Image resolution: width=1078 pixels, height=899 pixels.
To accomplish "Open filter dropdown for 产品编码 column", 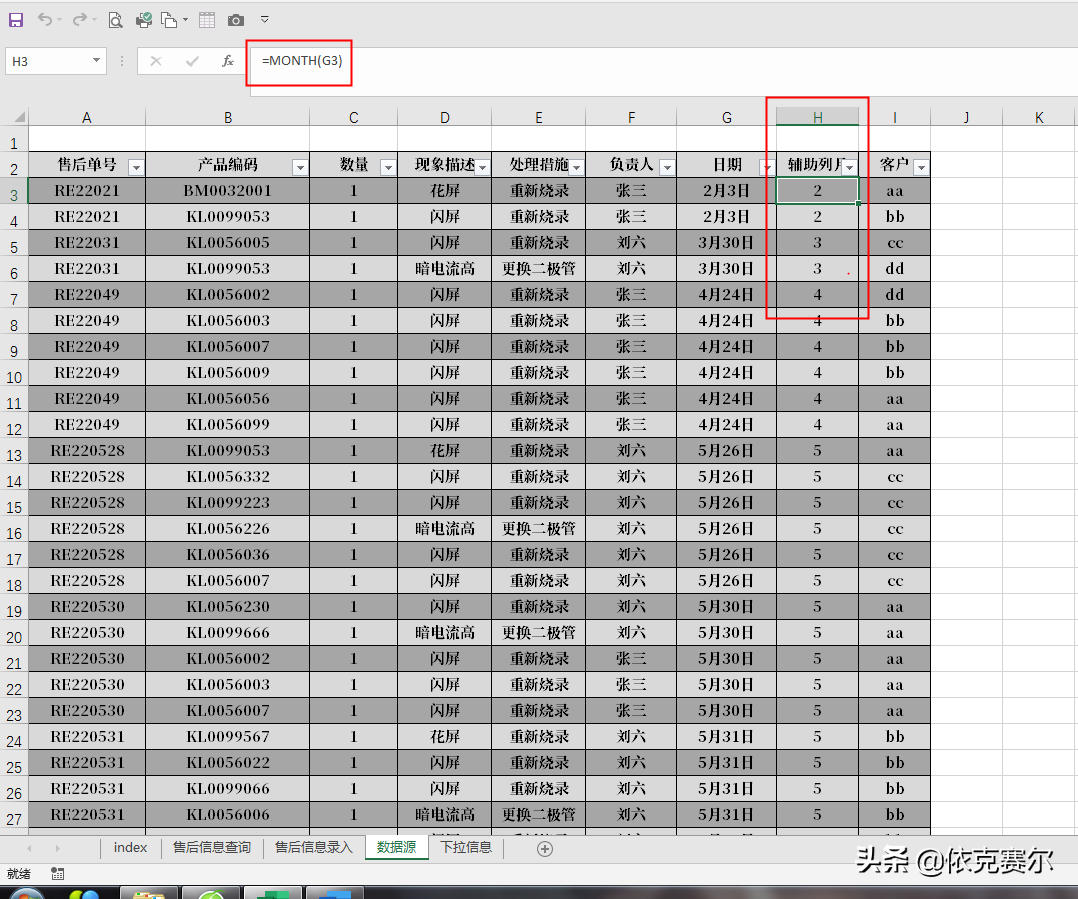I will click(300, 167).
